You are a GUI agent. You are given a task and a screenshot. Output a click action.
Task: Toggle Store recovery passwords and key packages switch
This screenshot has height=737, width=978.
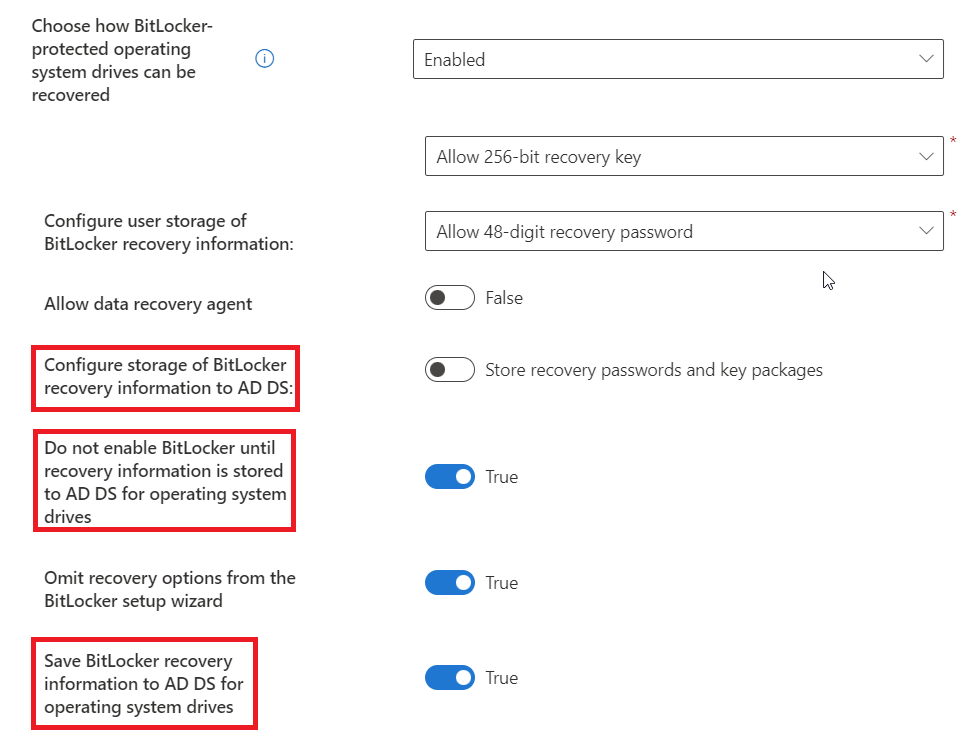[x=450, y=370]
